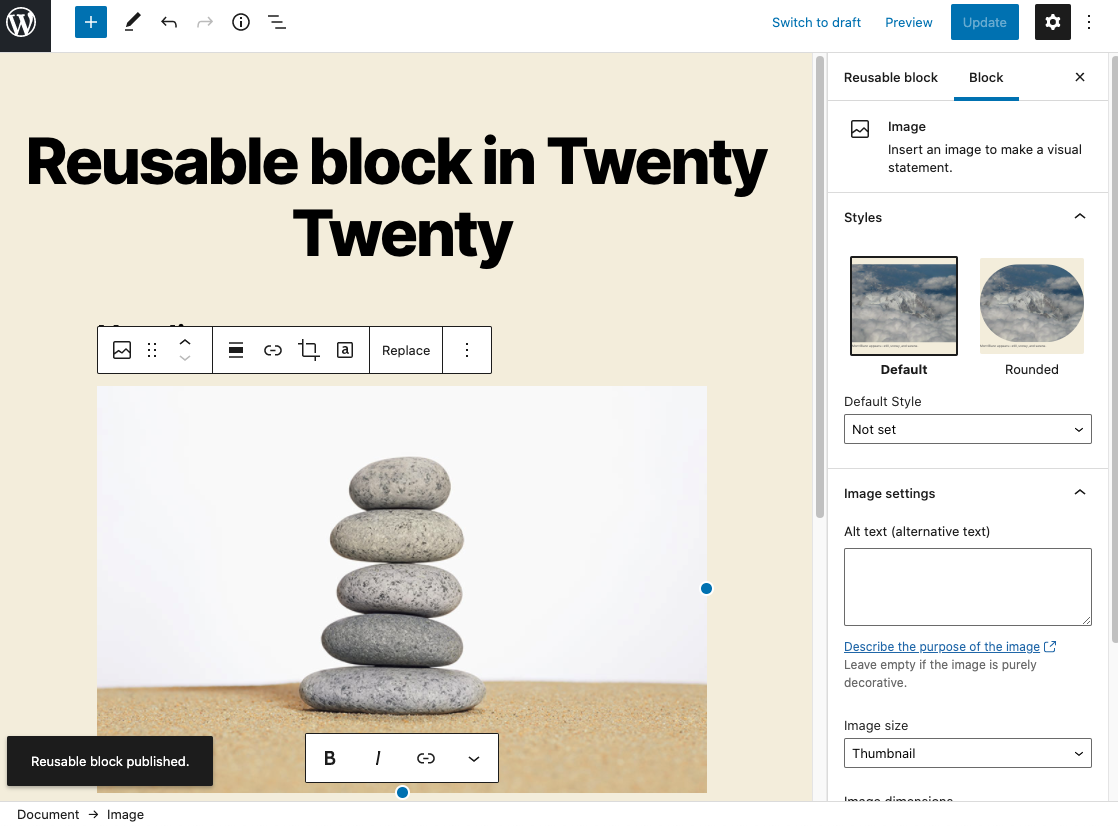Click the Crop icon in the image toolbar

[x=308, y=350]
